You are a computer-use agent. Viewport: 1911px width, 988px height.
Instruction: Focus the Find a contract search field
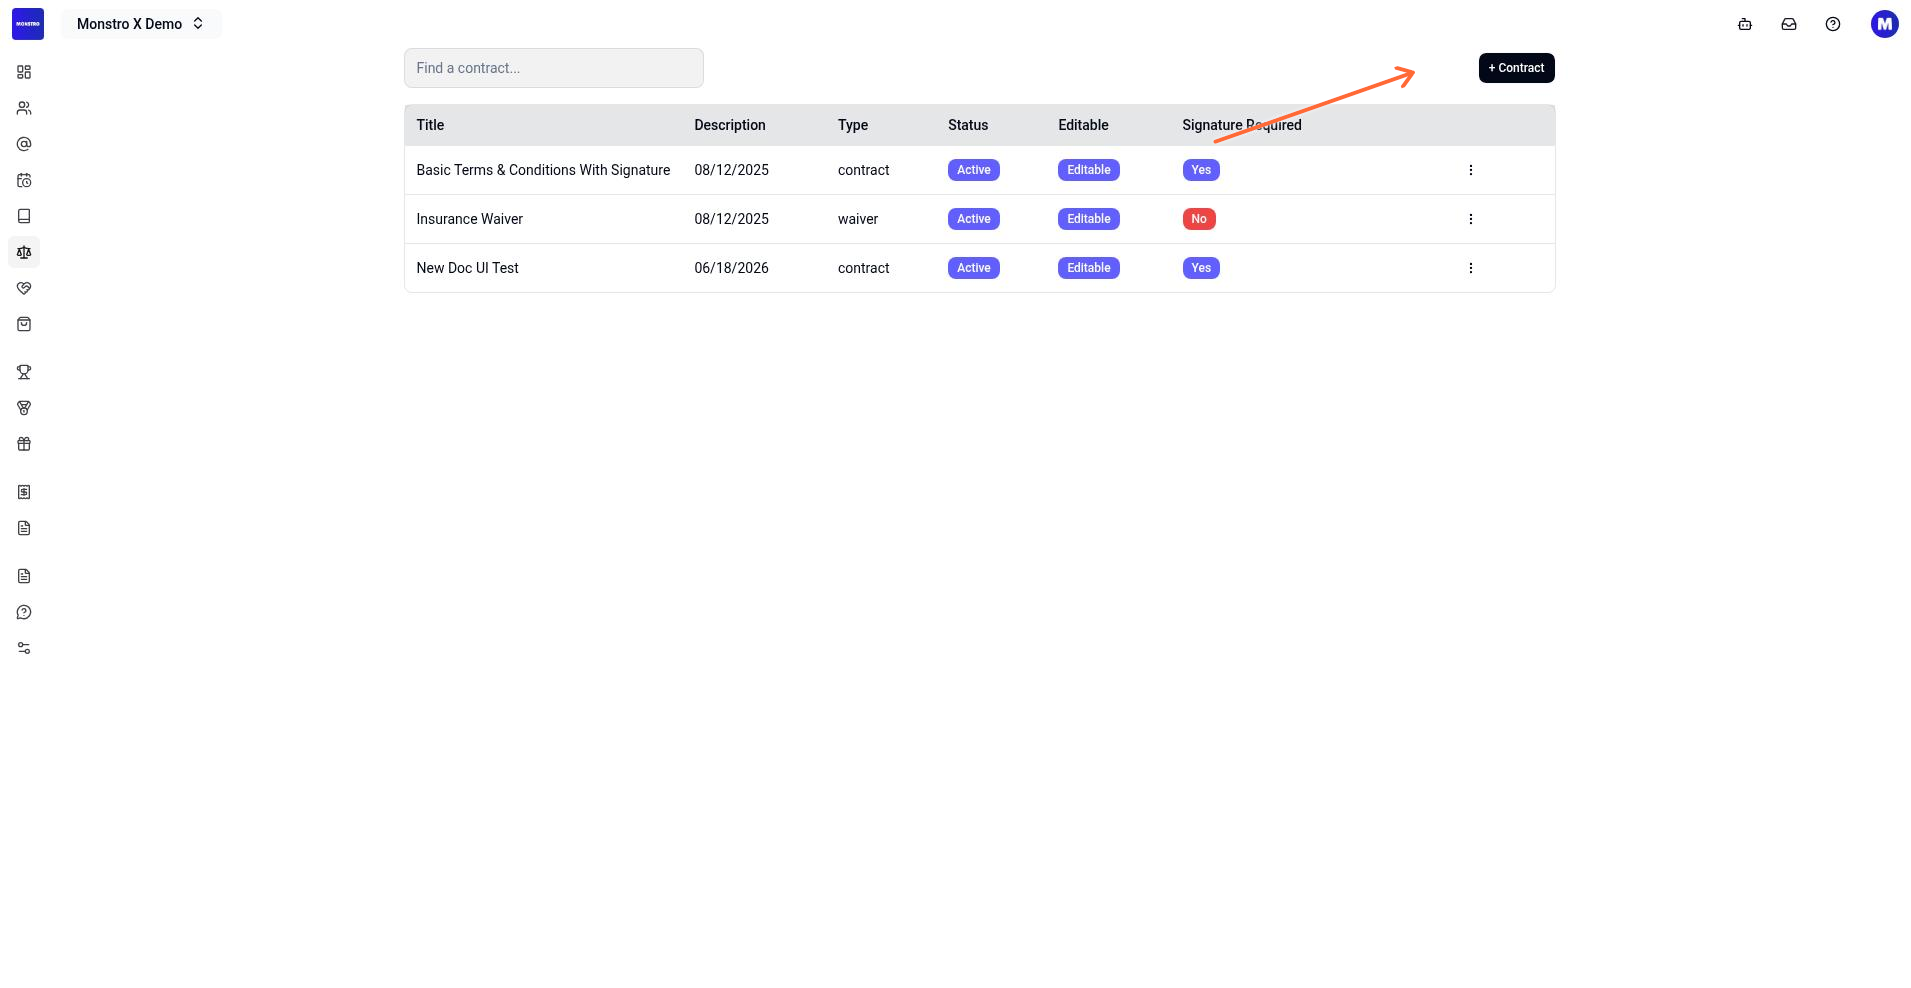click(x=554, y=68)
